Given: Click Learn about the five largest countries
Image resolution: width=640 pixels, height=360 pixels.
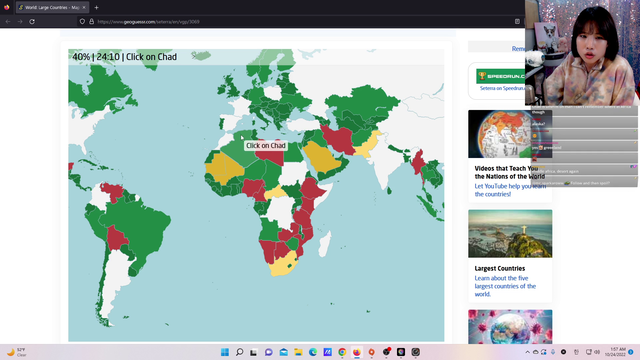Looking at the screenshot, I should point(505,286).
